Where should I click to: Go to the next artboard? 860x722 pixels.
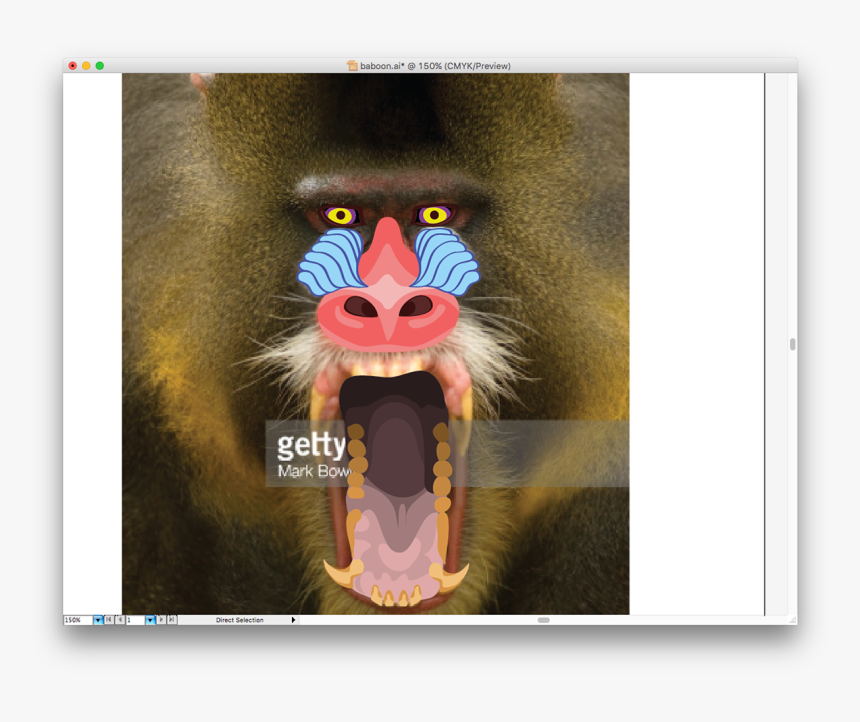point(161,620)
